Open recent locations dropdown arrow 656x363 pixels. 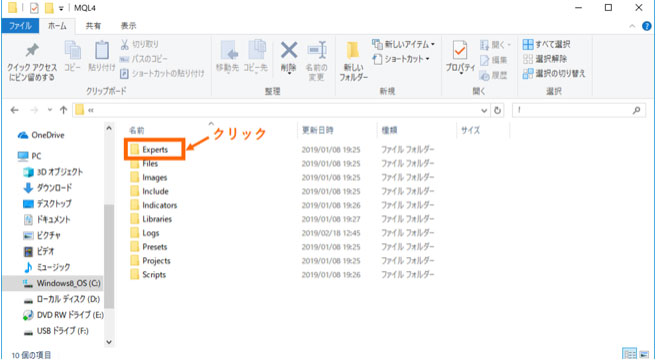[50, 110]
